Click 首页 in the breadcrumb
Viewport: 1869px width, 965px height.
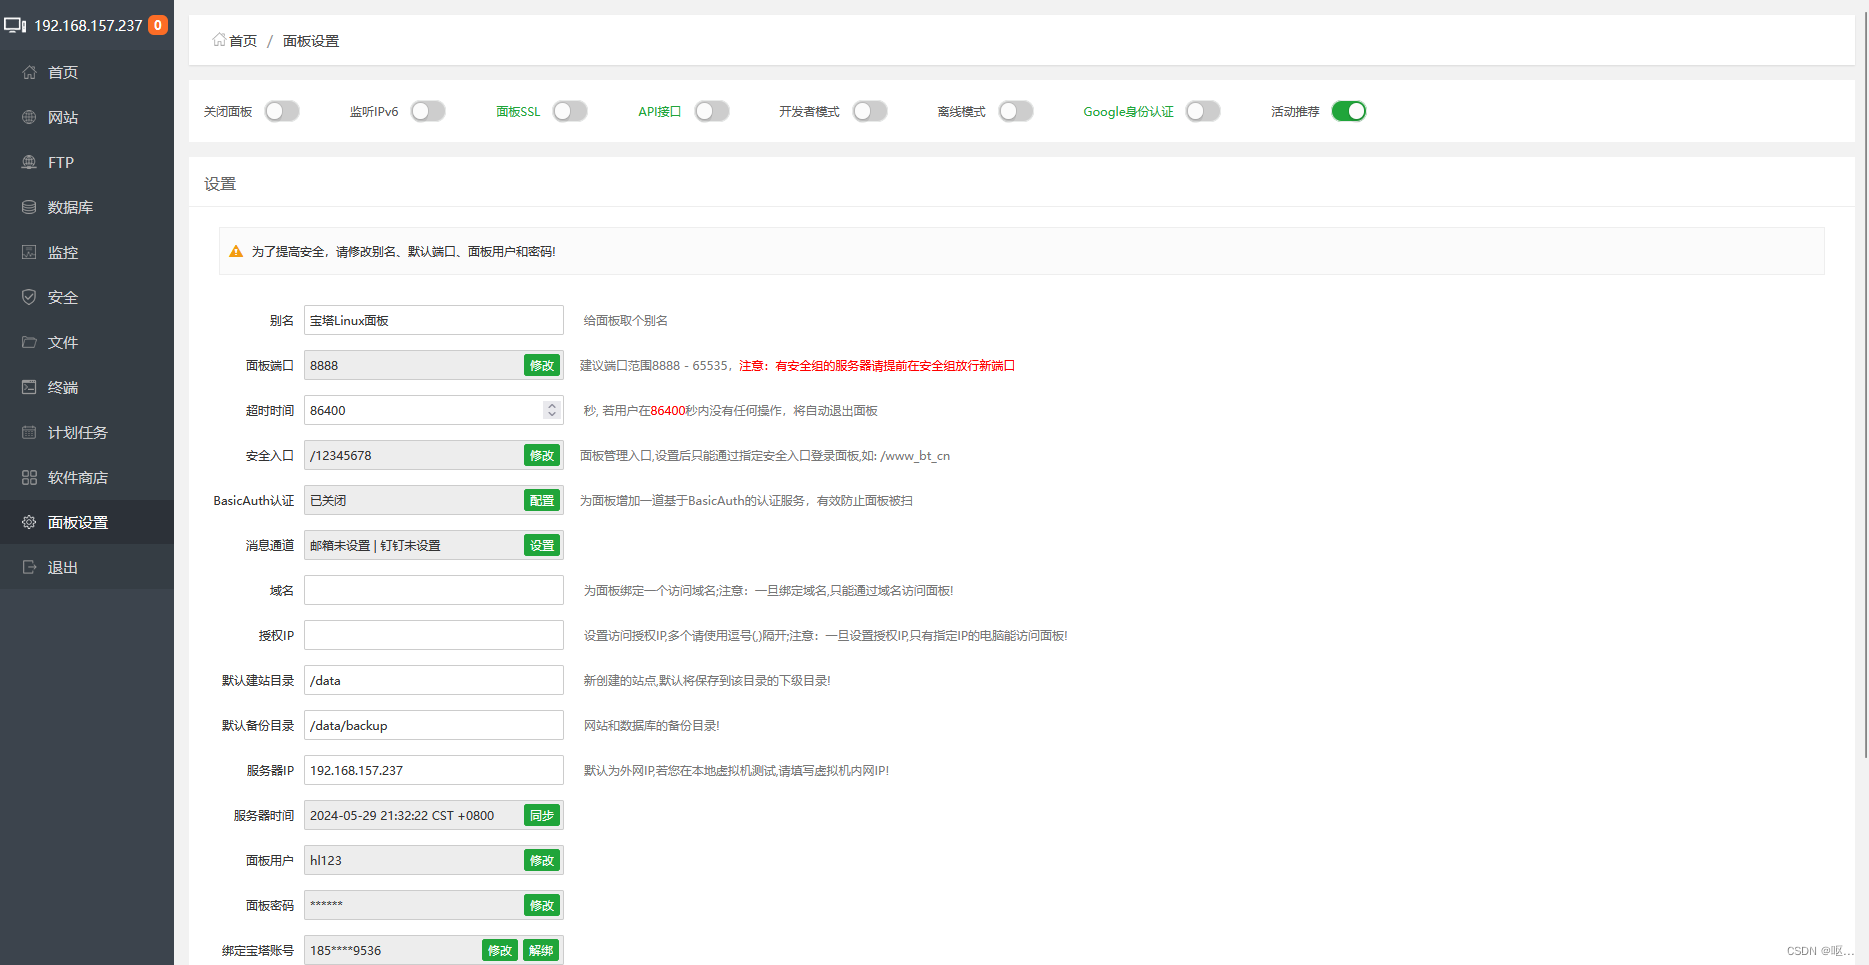point(242,41)
